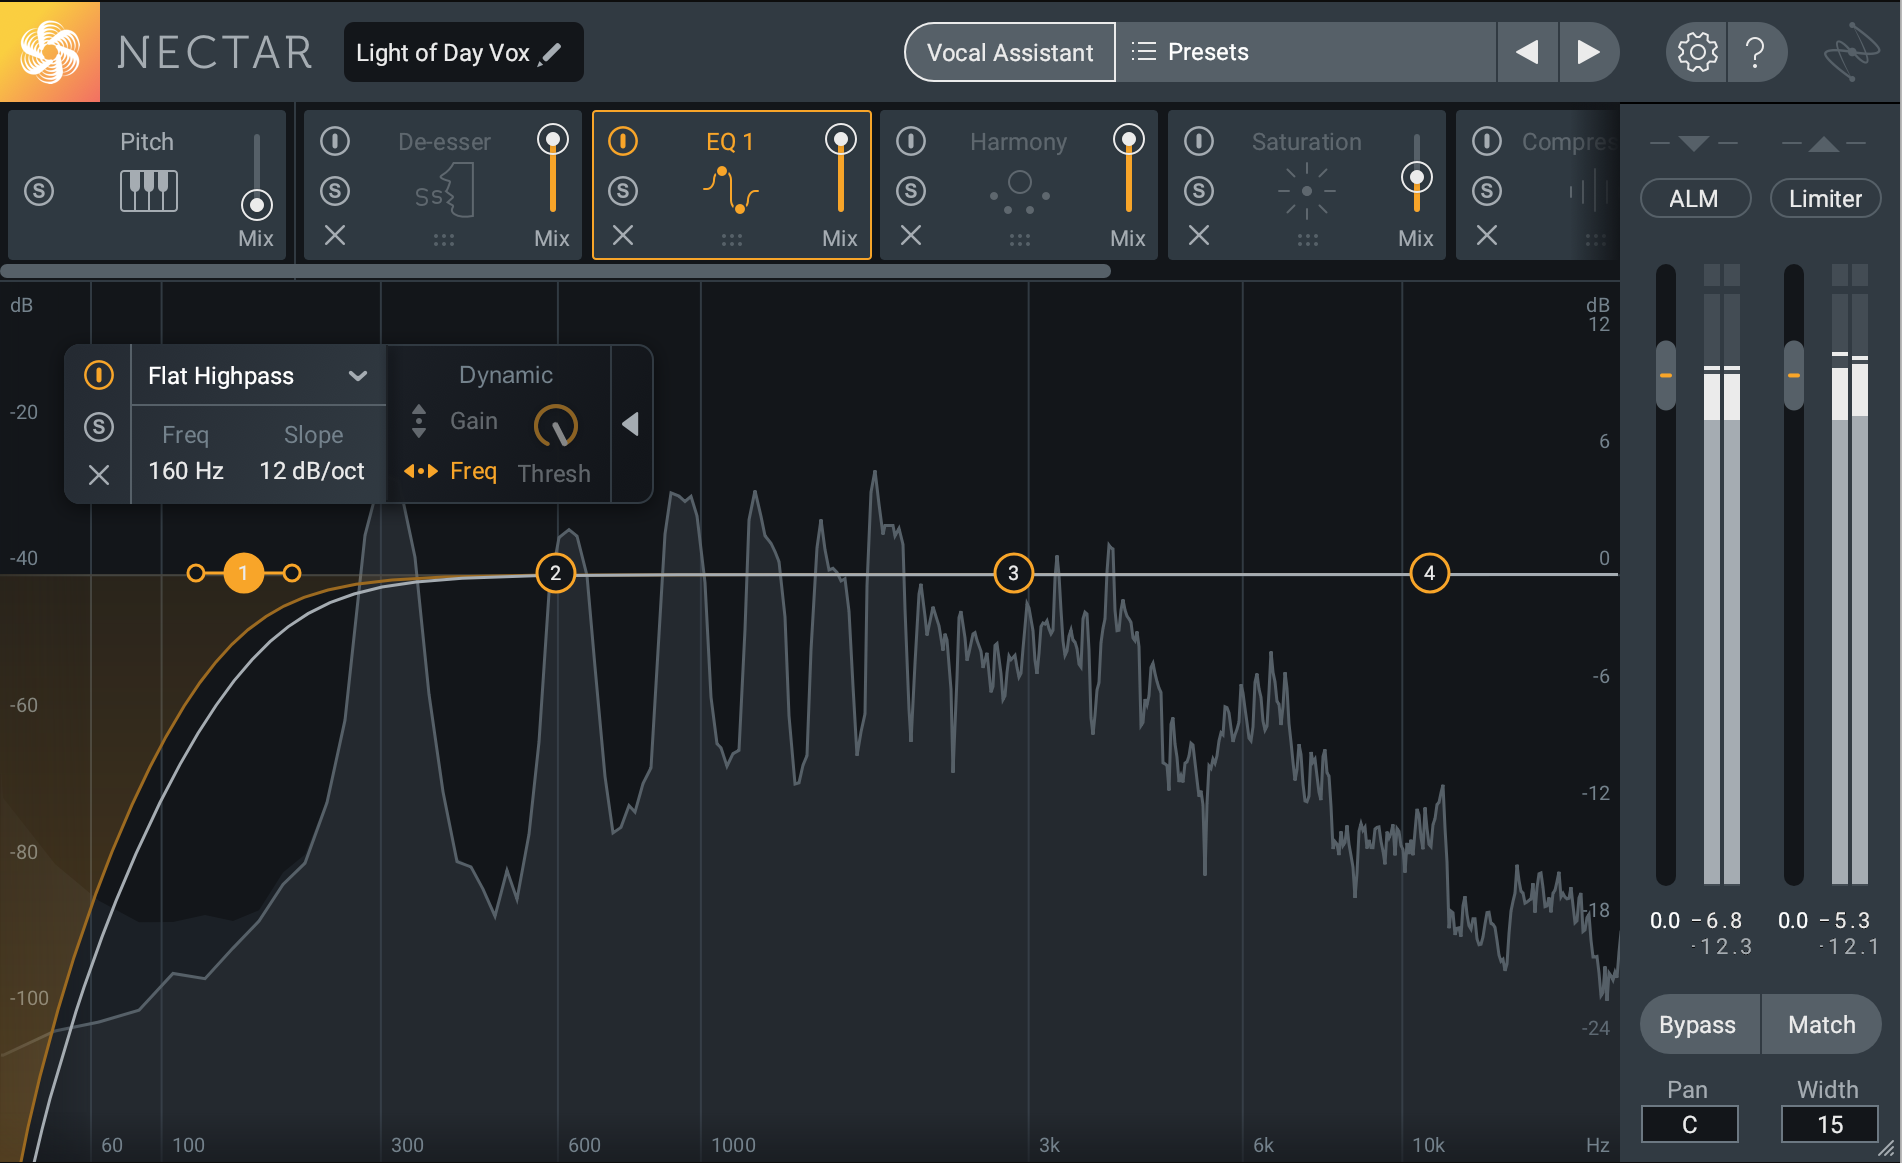Solo the Pitch module

pos(39,190)
